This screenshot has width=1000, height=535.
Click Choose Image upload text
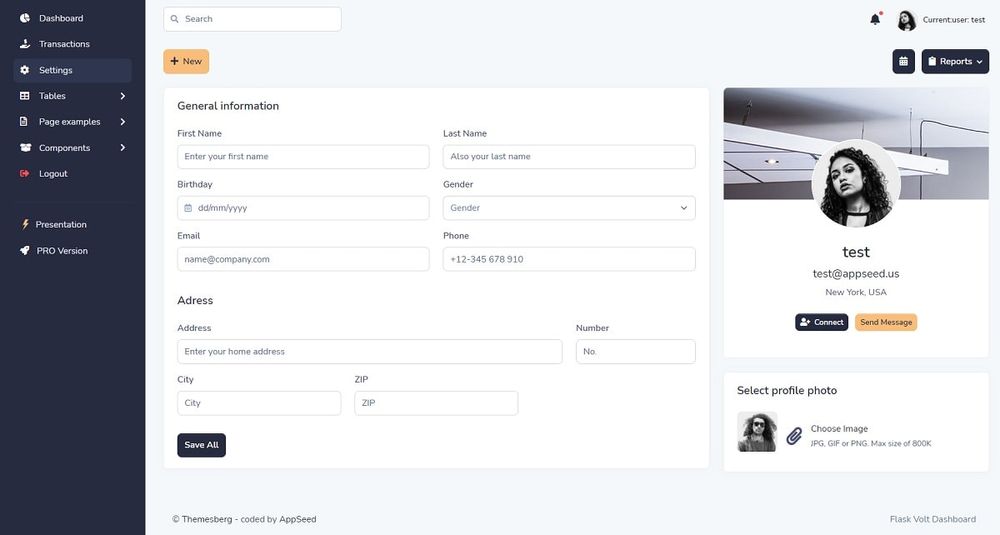pyautogui.click(x=839, y=429)
